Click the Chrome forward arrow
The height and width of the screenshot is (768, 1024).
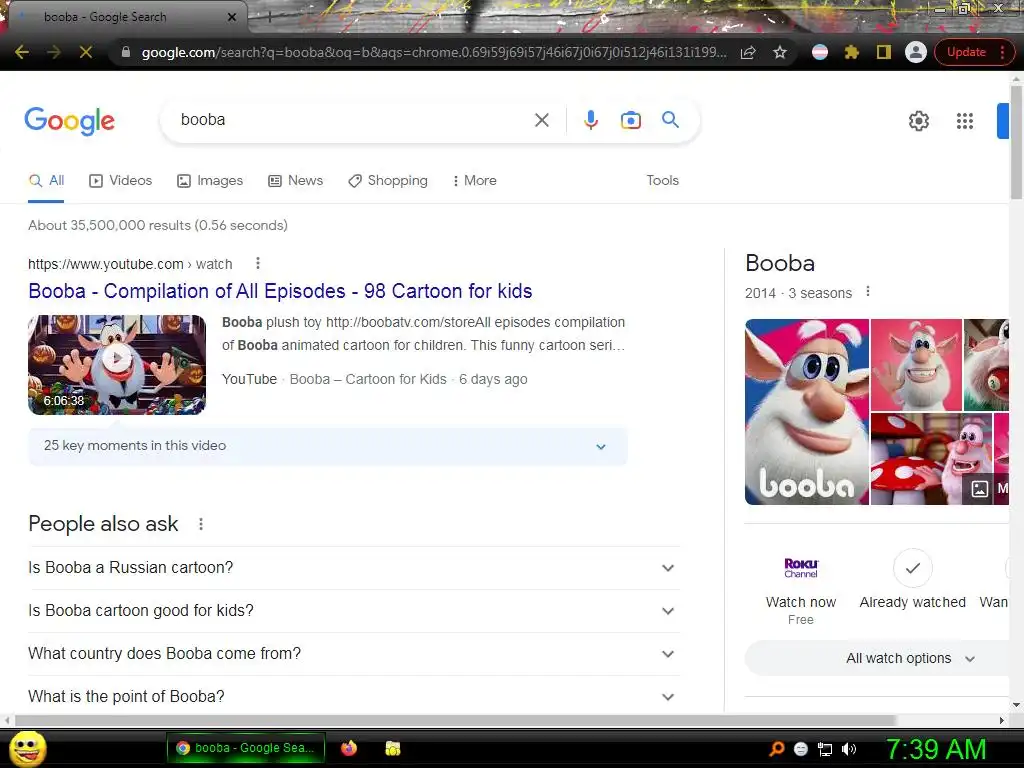(x=54, y=52)
